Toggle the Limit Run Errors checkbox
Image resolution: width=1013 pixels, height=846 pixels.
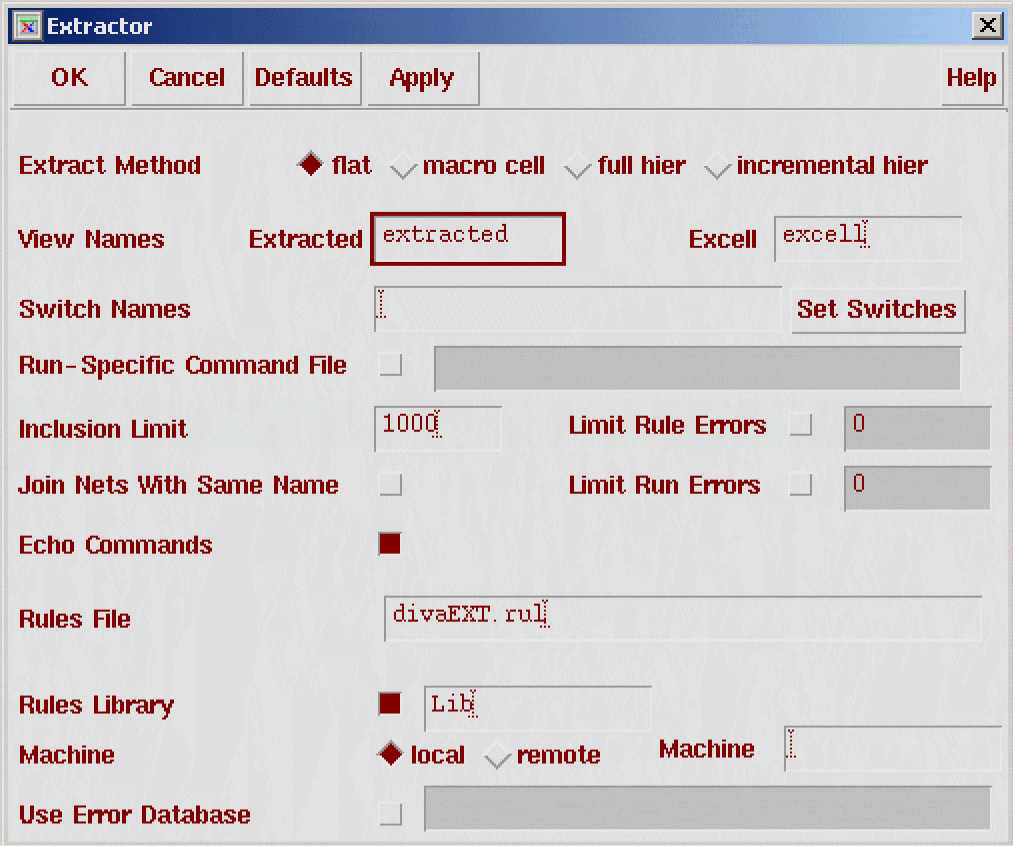pos(800,484)
